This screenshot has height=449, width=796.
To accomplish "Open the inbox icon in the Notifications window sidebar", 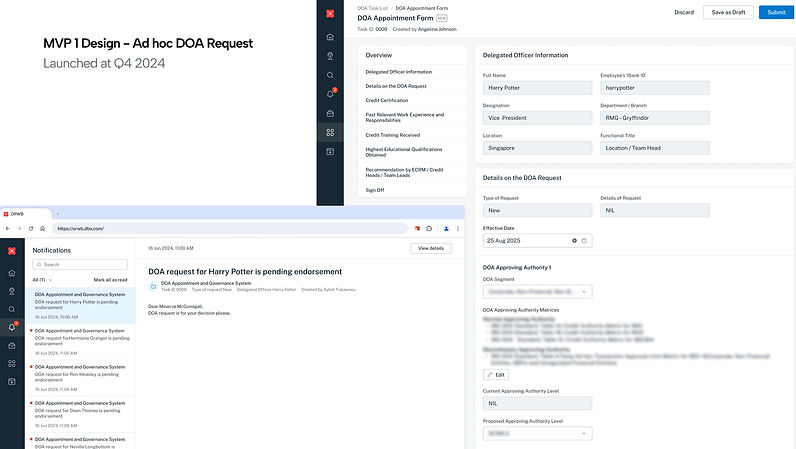I will click(x=12, y=345).
